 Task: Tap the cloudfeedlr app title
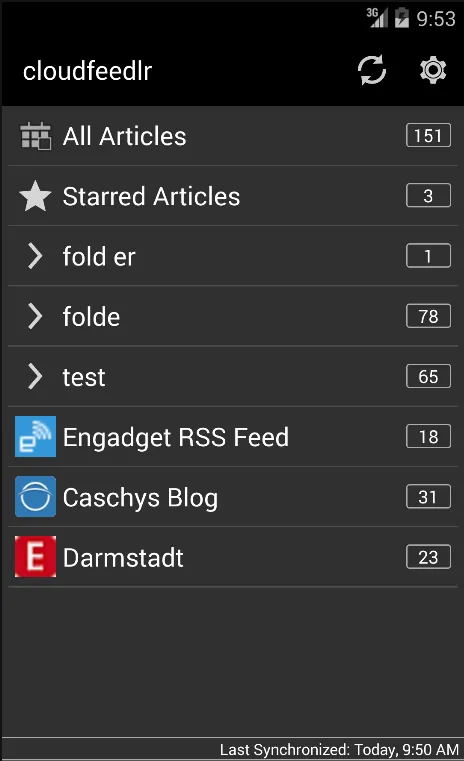click(87, 71)
